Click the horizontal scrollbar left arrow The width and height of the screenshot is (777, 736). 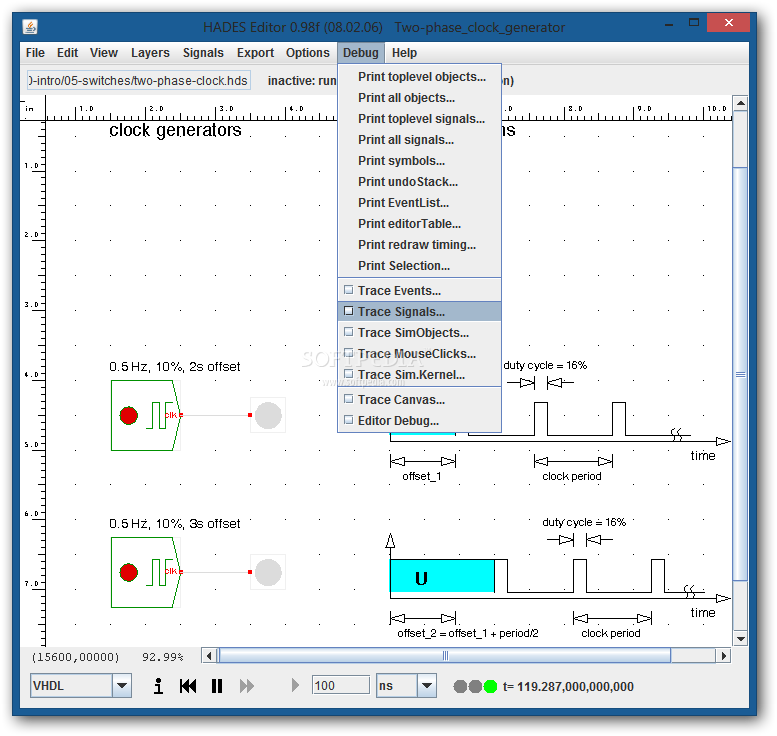pos(209,656)
